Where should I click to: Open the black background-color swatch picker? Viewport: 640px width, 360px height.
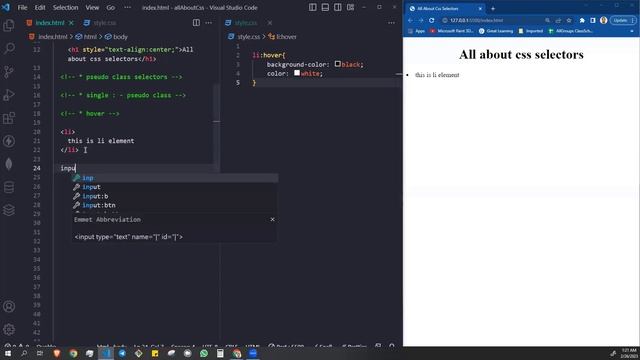(338, 64)
